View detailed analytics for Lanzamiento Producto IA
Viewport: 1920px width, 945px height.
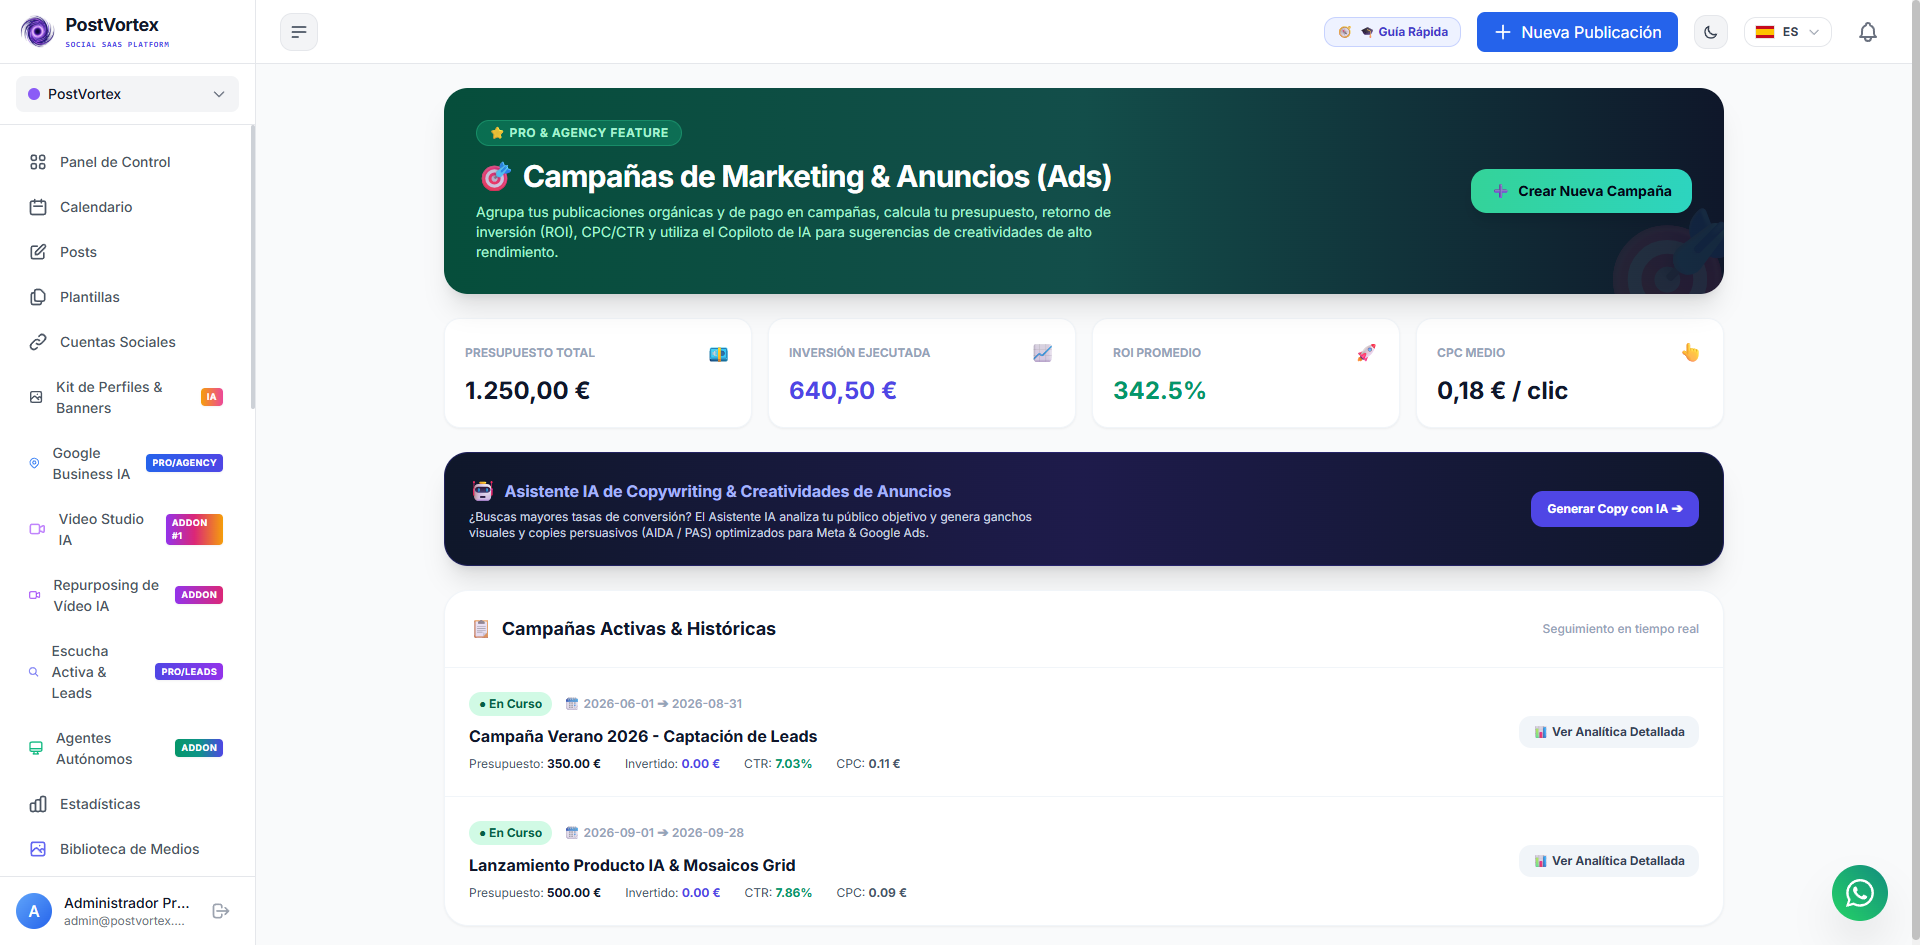pos(1609,861)
